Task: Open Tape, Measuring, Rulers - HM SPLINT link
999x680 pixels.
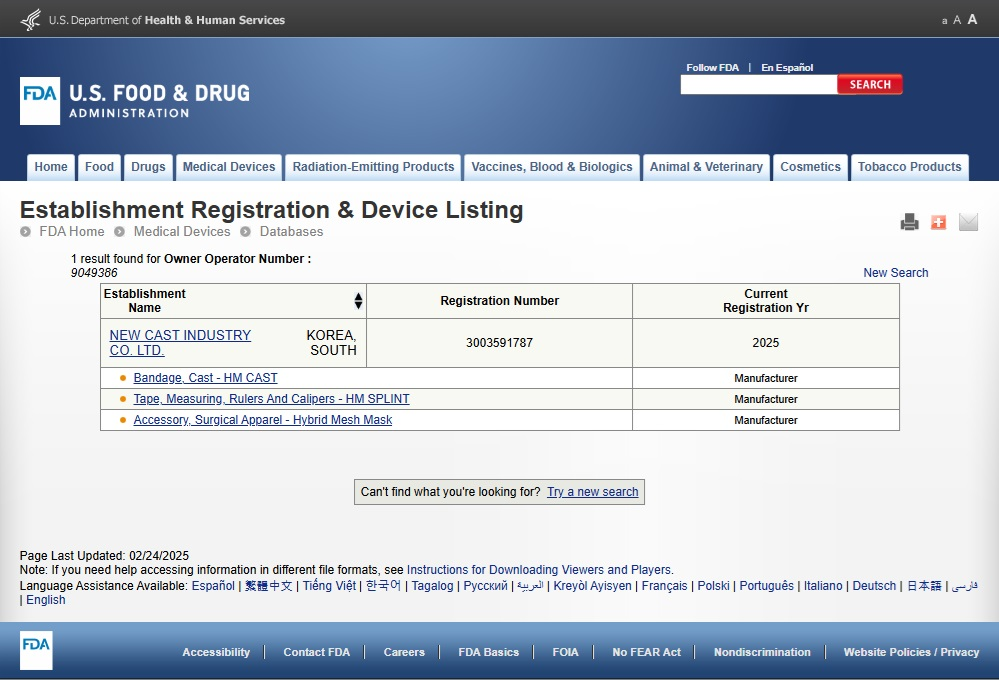Action: (x=271, y=399)
